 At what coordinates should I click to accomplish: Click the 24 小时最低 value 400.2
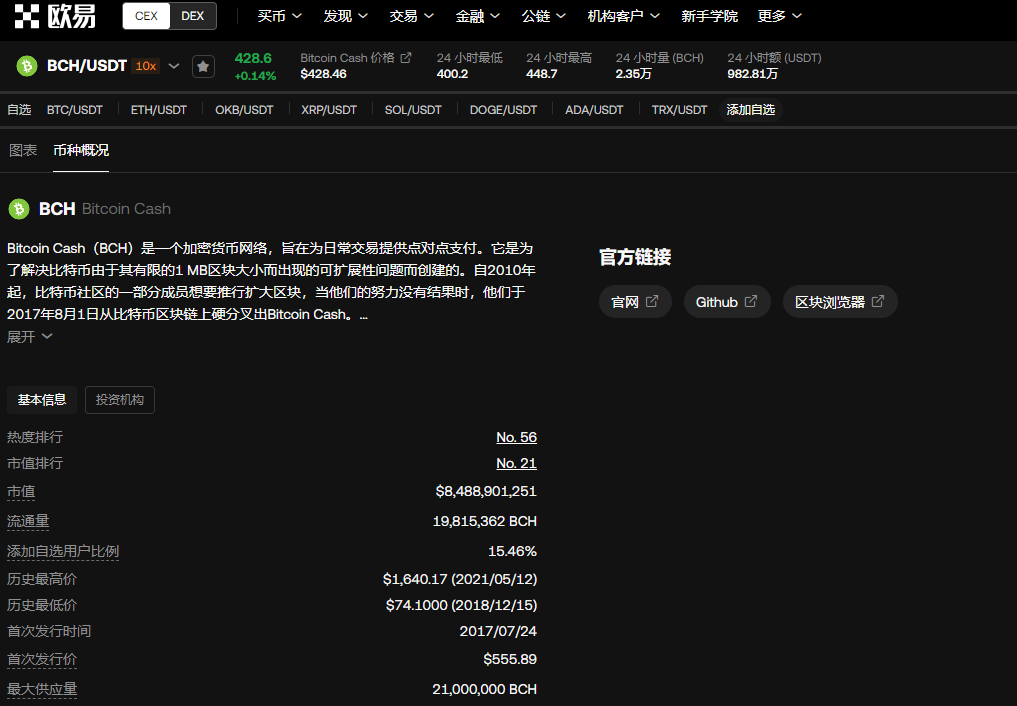[x=452, y=74]
